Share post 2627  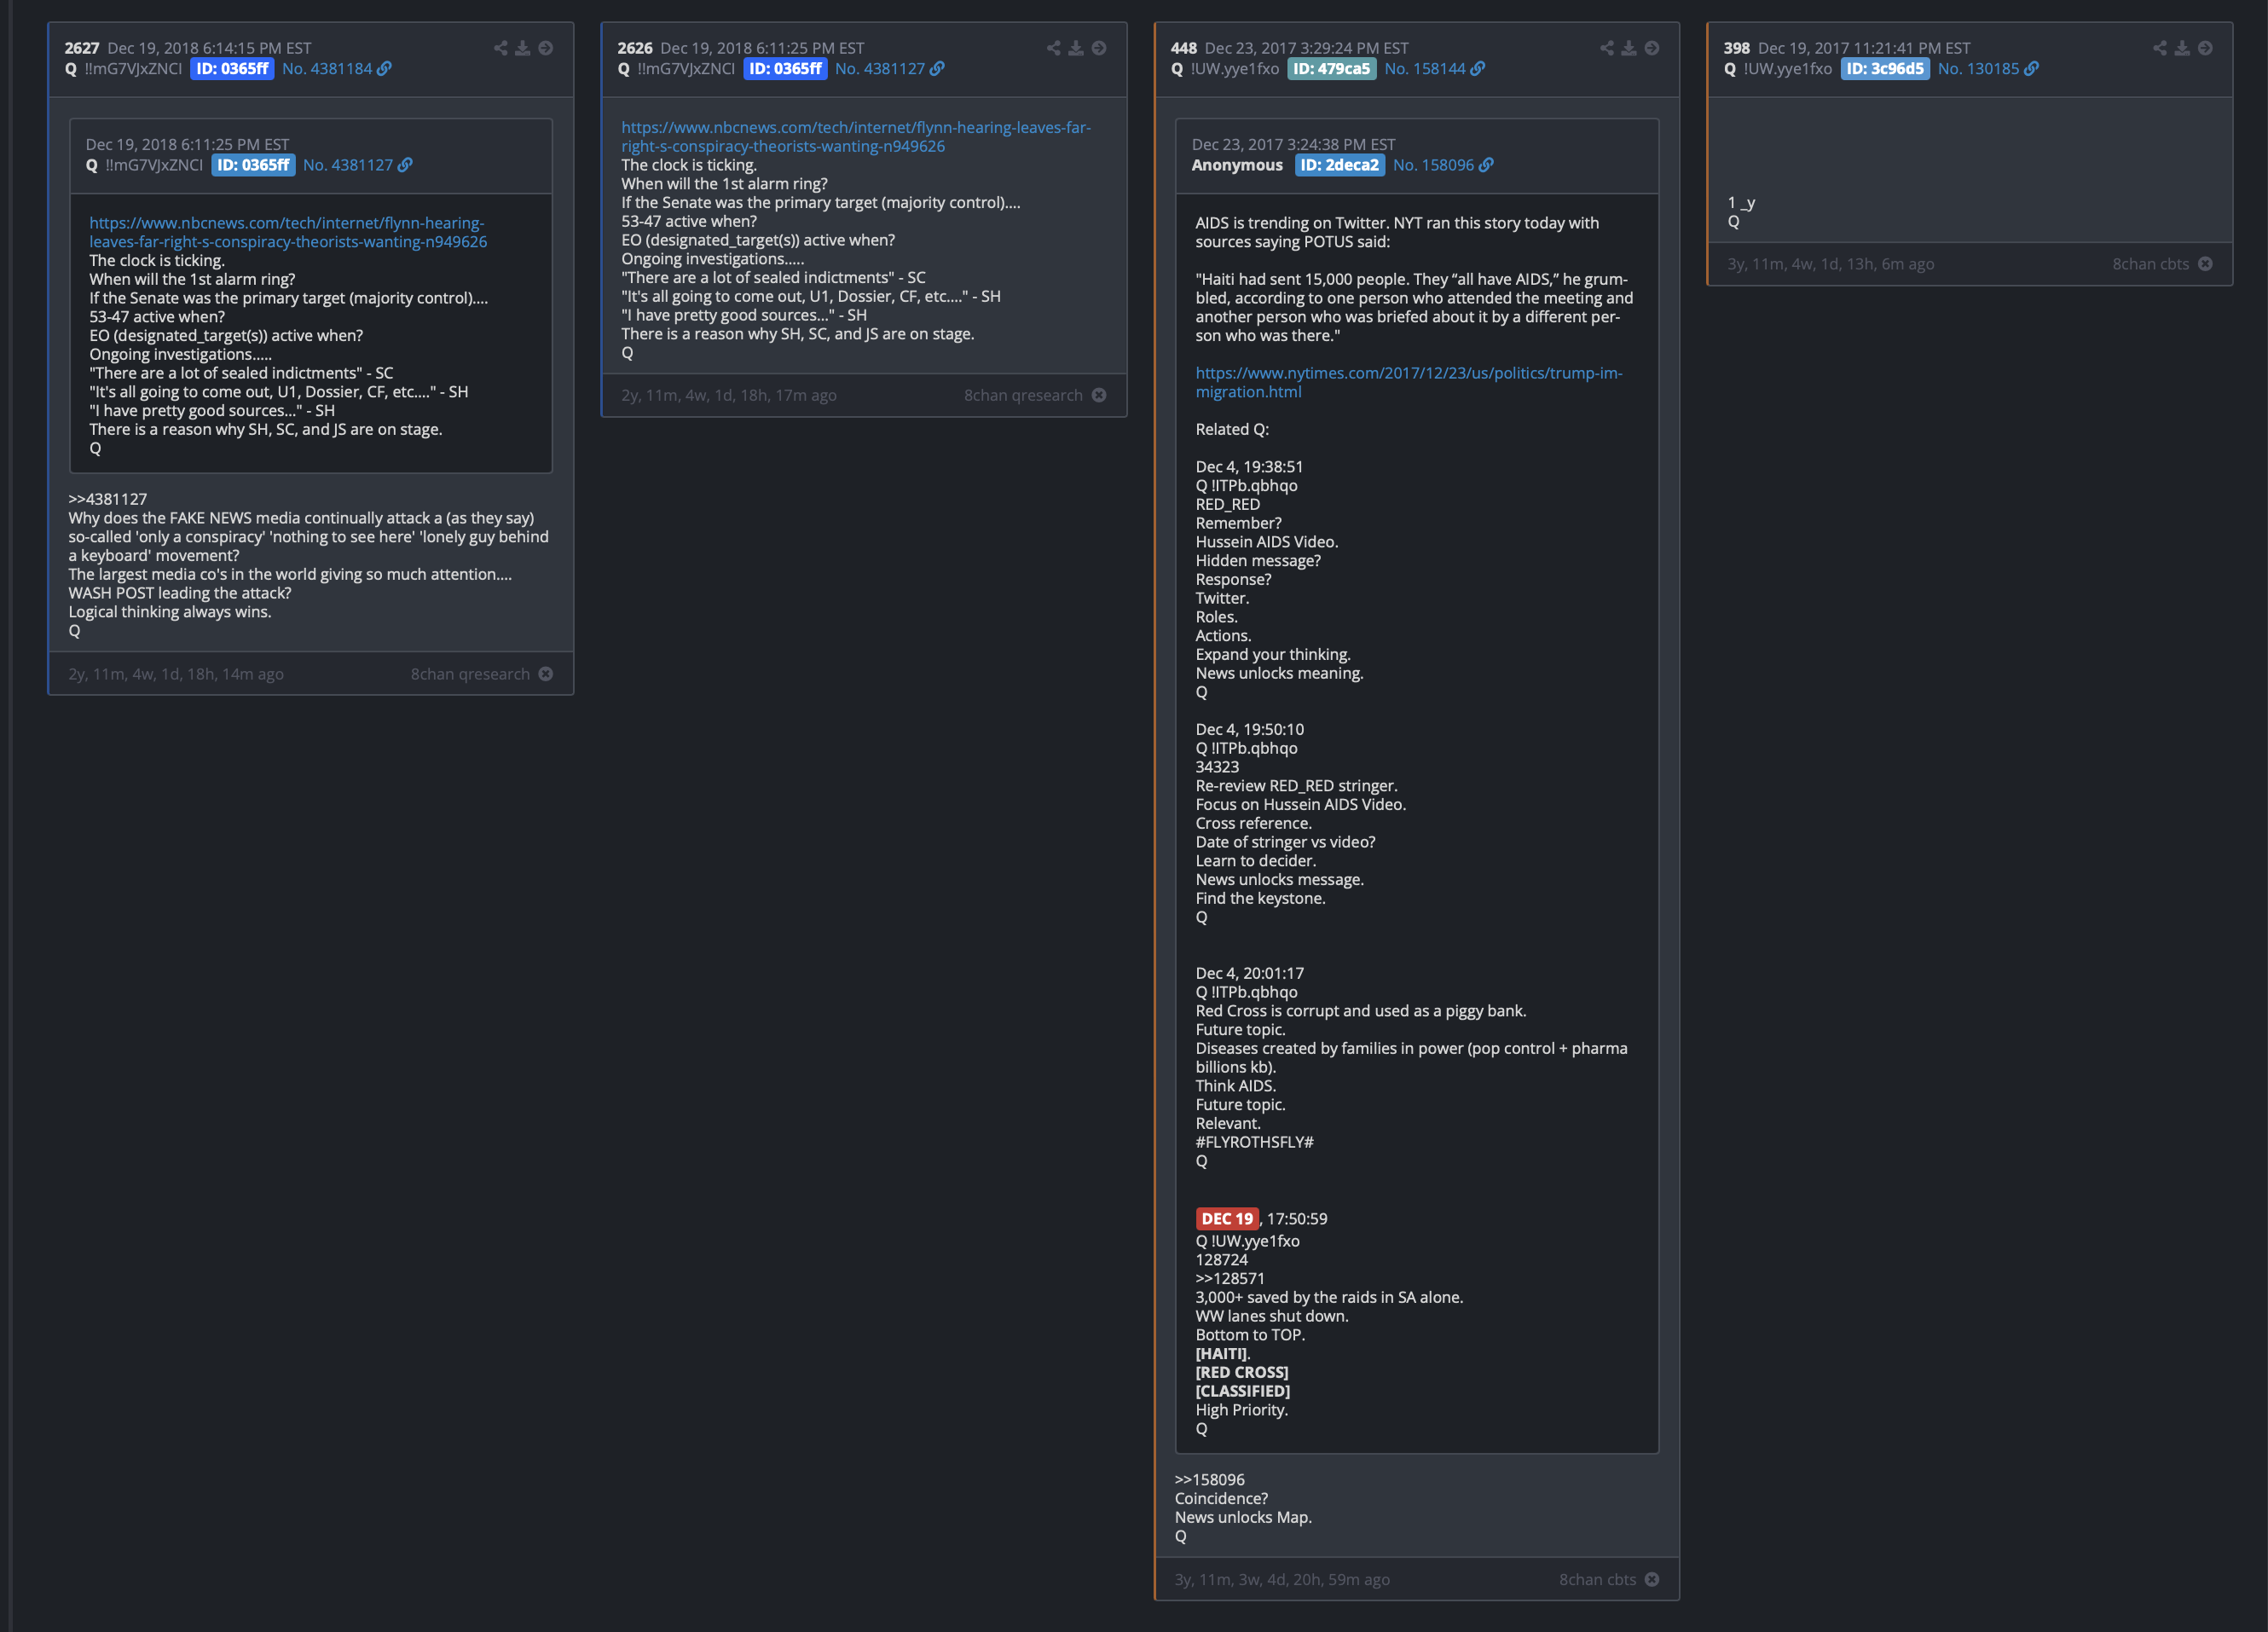tap(500, 48)
